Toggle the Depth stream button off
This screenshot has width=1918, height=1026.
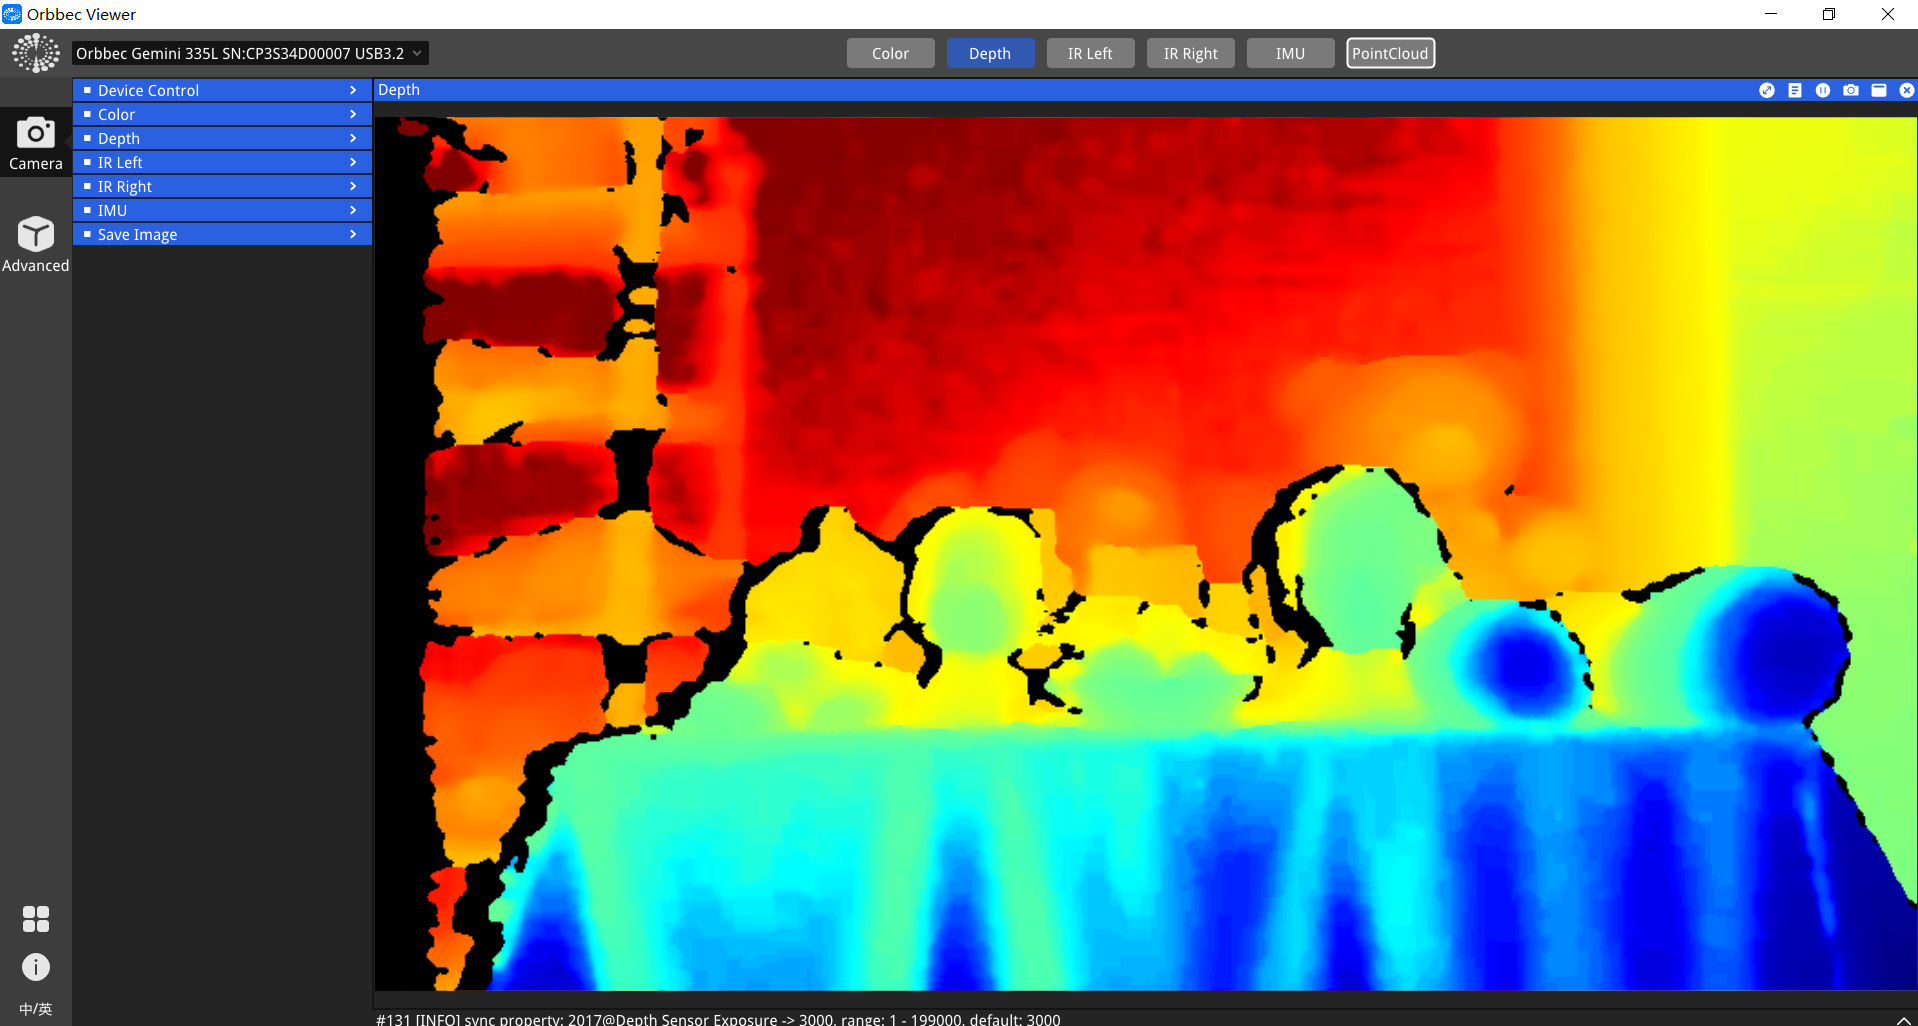click(x=990, y=54)
